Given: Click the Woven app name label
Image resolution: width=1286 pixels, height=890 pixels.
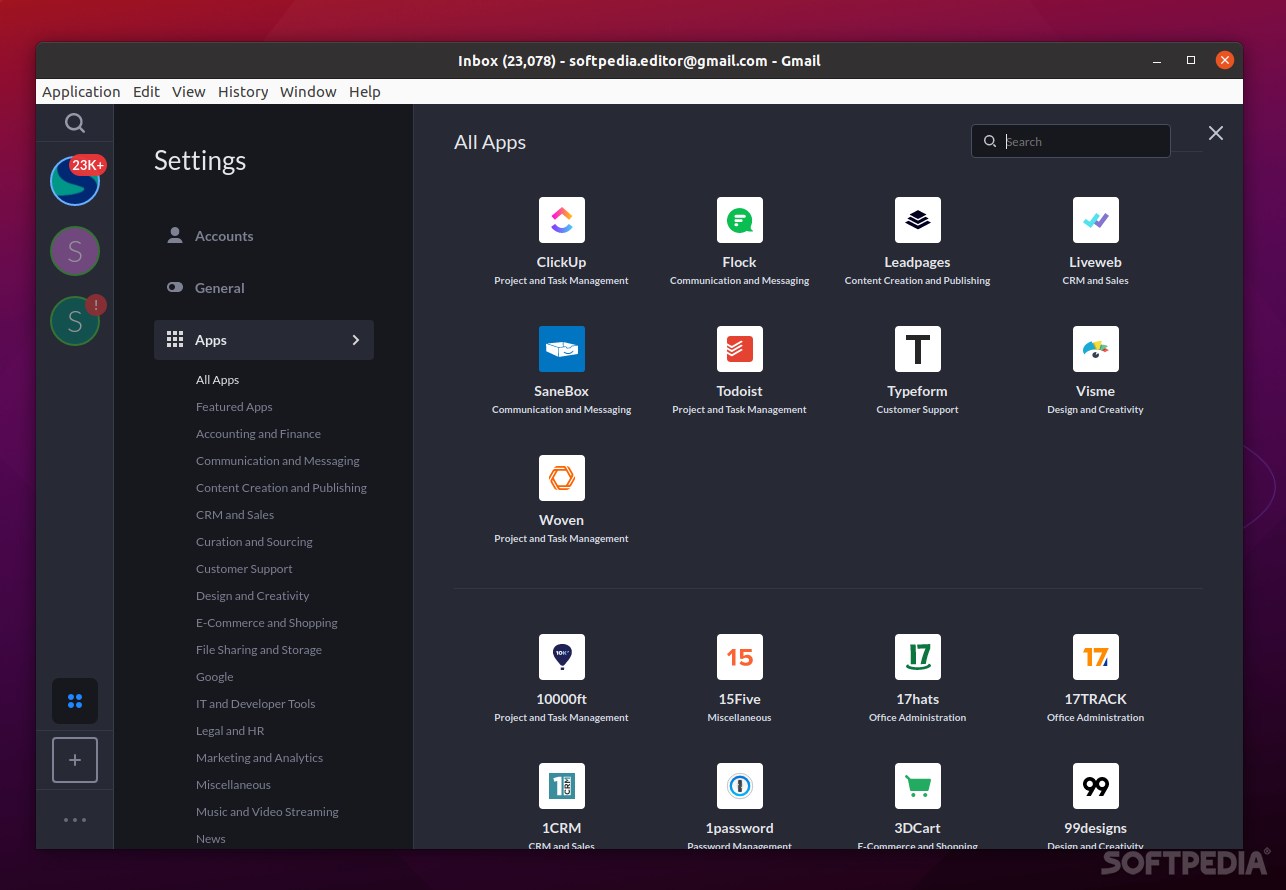Looking at the screenshot, I should [562, 520].
